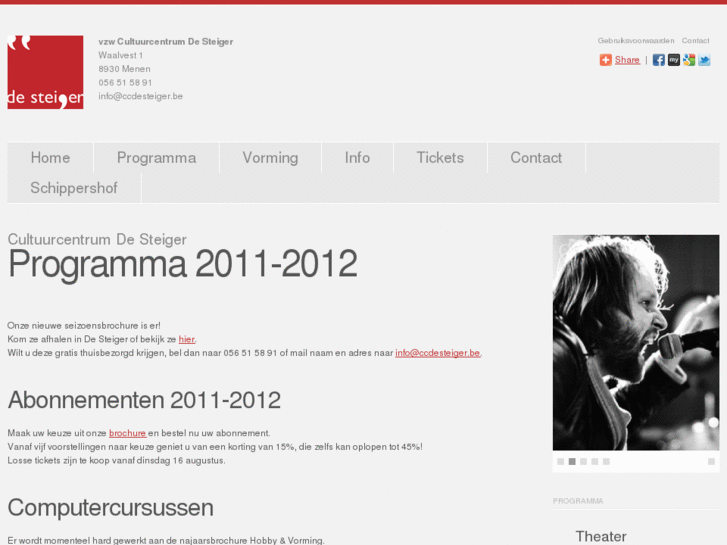Select the first slideshow dot

[x=561, y=462]
